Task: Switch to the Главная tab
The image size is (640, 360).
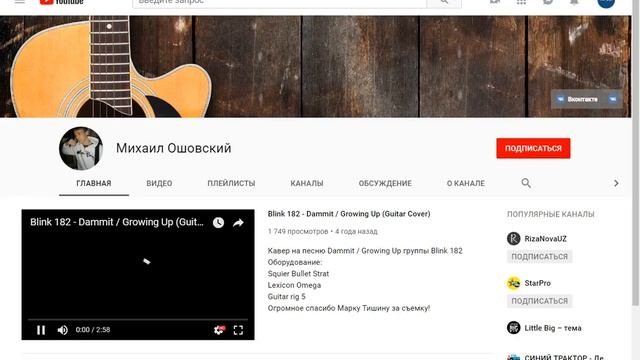Action: 94,183
